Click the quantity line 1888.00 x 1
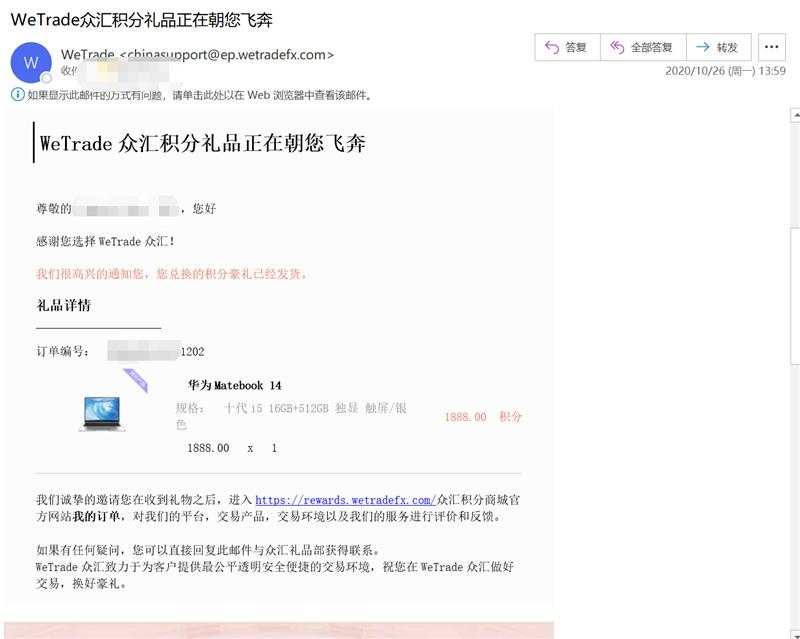 pyautogui.click(x=232, y=448)
